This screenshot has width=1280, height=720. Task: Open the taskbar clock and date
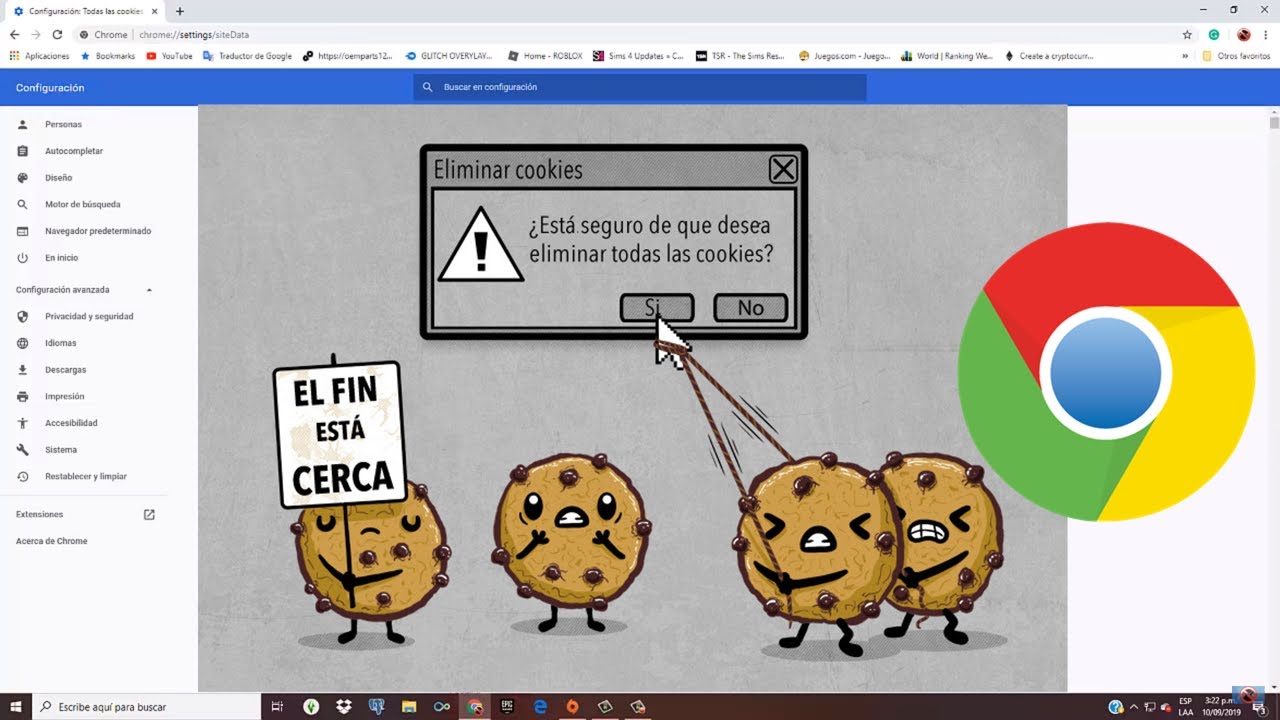coord(1223,707)
